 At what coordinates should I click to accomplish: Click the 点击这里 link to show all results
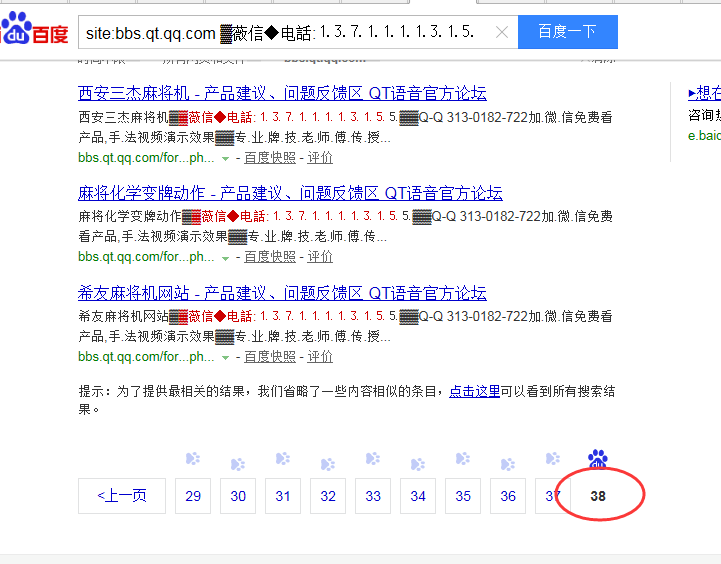tap(474, 391)
